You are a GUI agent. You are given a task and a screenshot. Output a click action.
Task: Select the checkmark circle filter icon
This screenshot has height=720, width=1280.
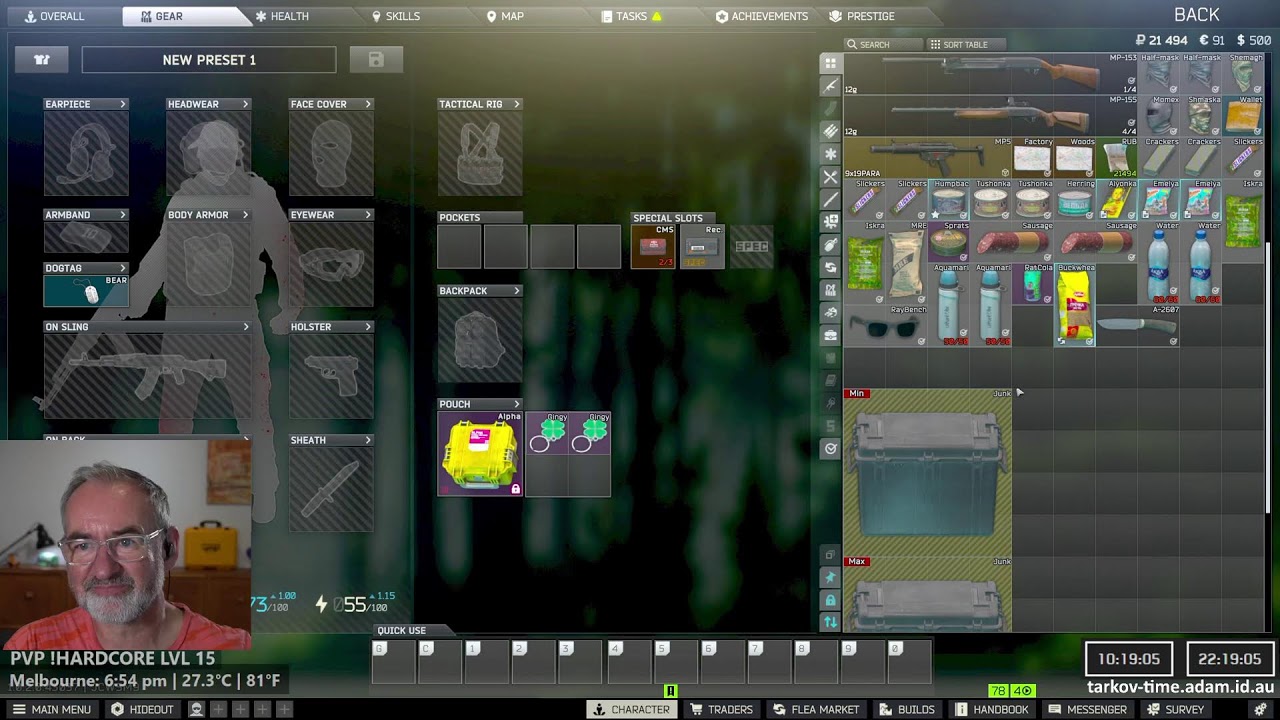(830, 448)
